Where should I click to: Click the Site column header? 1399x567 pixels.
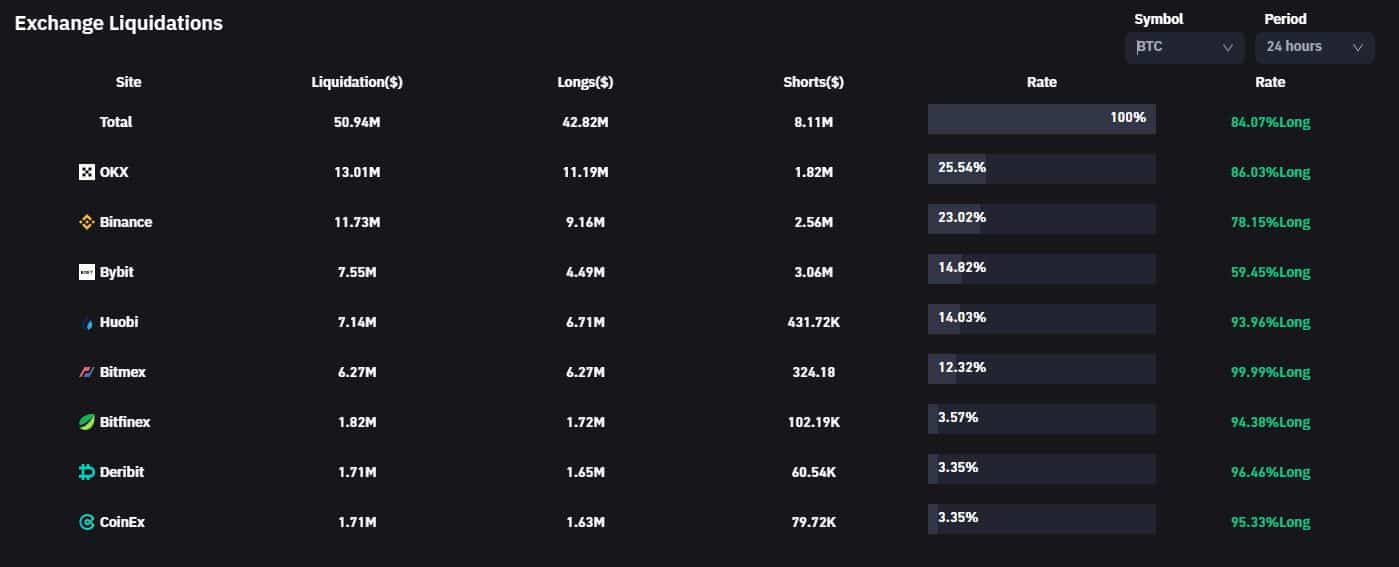[x=128, y=82]
